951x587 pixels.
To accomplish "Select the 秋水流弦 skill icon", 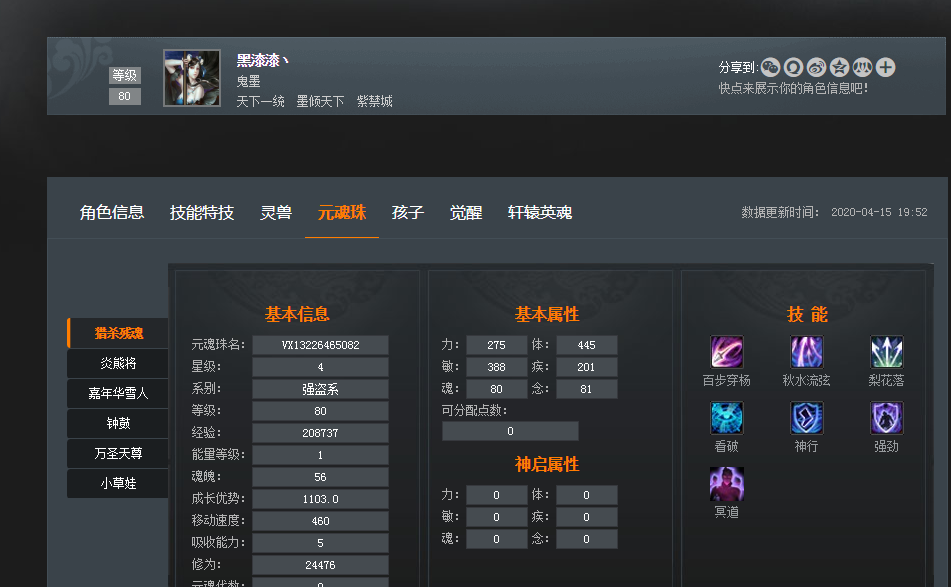I will click(x=807, y=352).
